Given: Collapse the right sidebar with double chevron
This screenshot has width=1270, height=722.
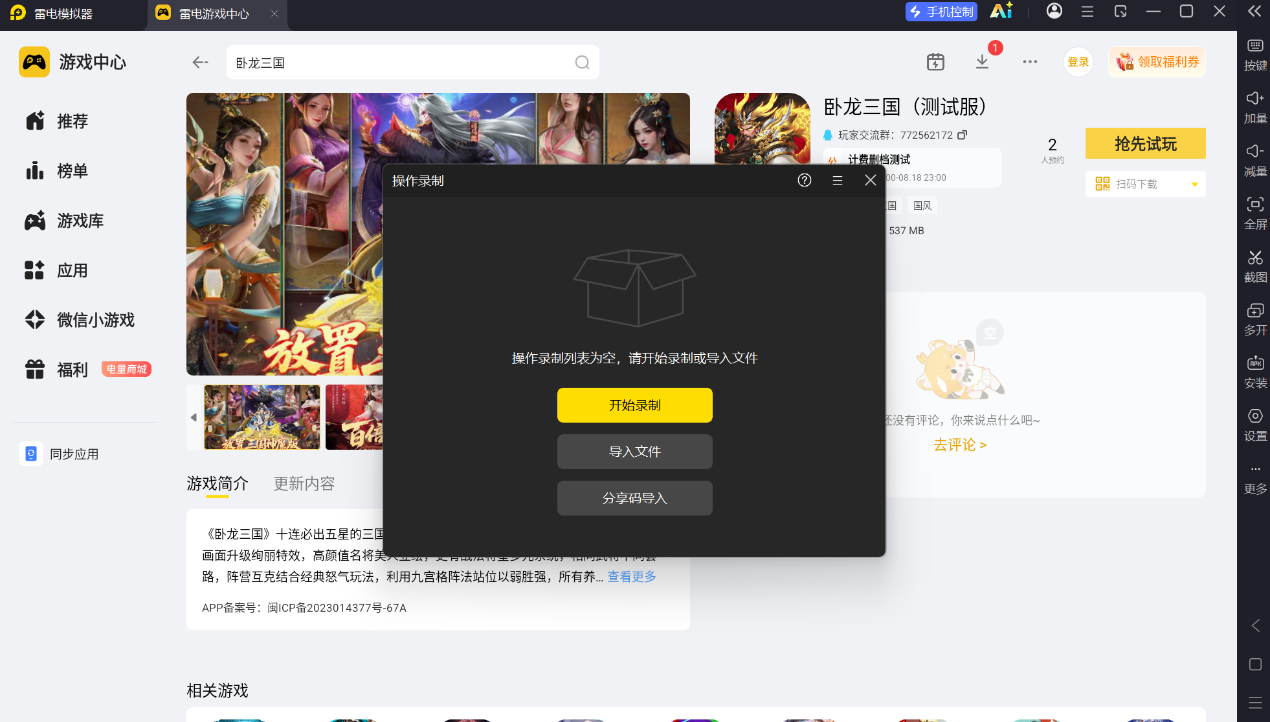Looking at the screenshot, I should [1254, 11].
